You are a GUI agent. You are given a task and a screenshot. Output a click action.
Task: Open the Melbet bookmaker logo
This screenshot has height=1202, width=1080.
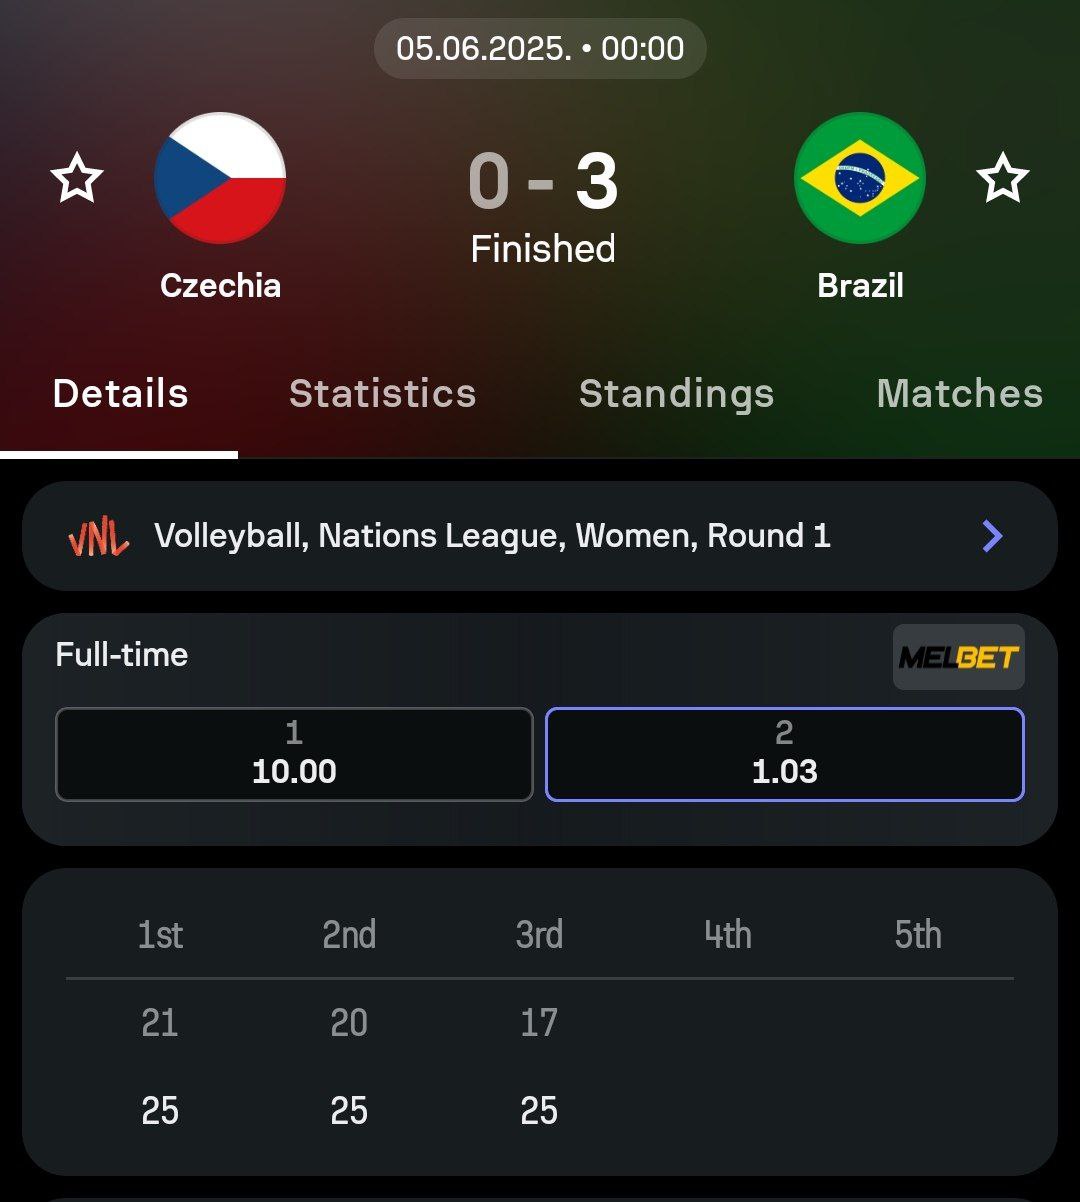958,657
